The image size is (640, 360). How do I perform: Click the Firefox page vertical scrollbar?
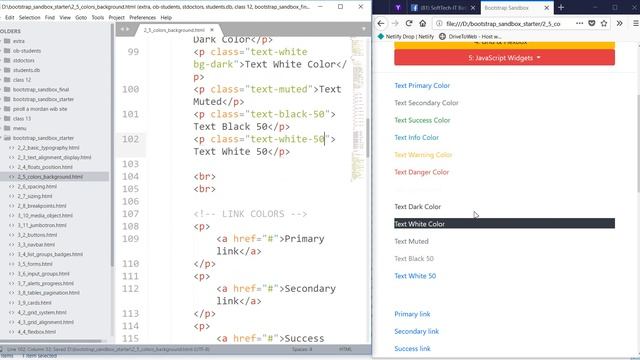click(x=637, y=143)
